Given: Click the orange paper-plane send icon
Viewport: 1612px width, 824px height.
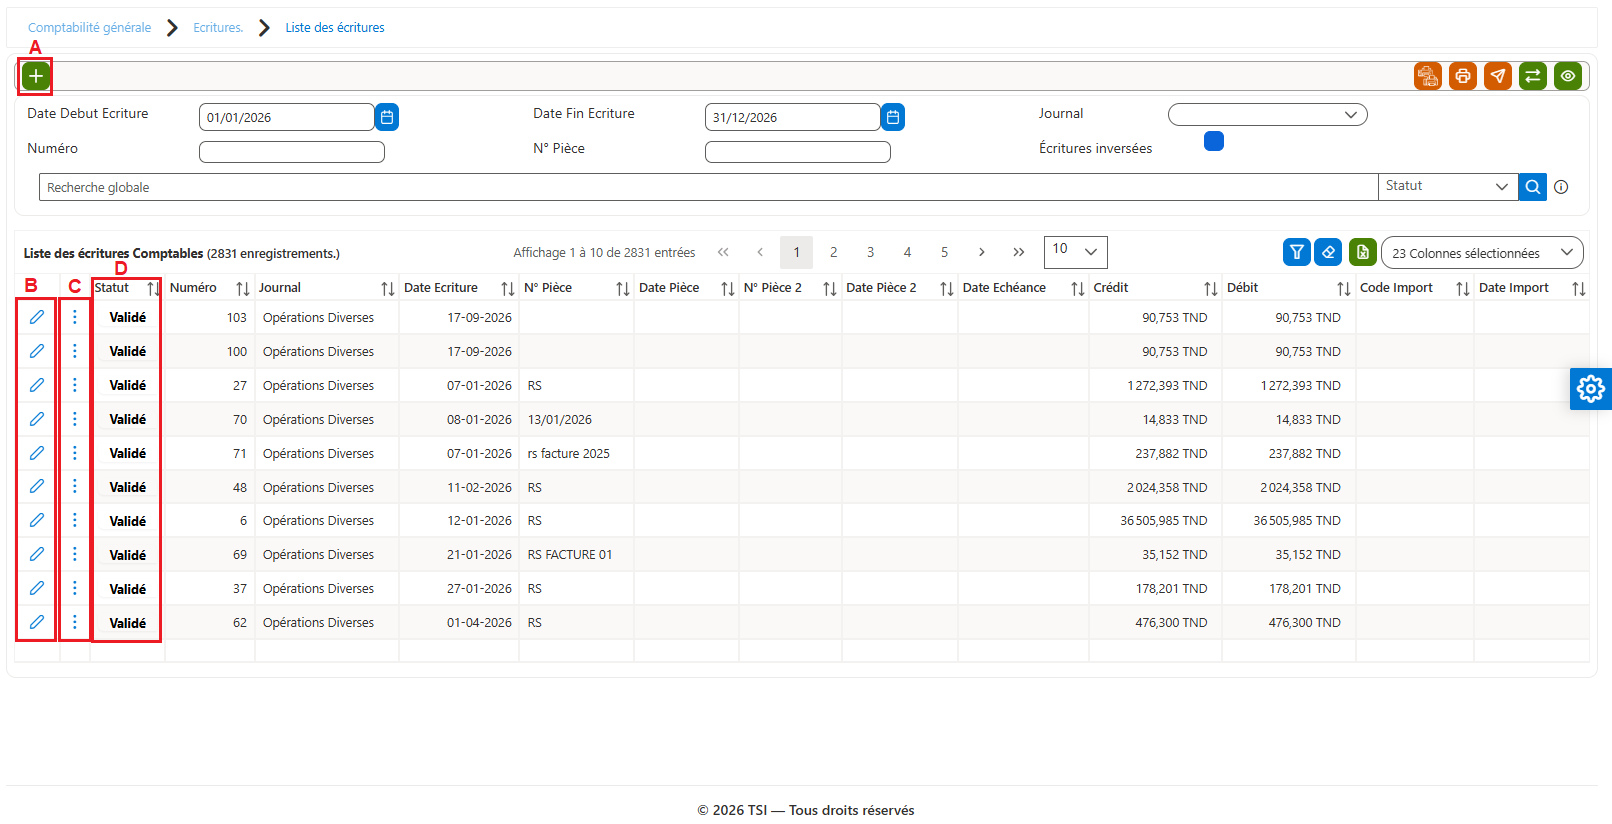Looking at the screenshot, I should tap(1498, 76).
